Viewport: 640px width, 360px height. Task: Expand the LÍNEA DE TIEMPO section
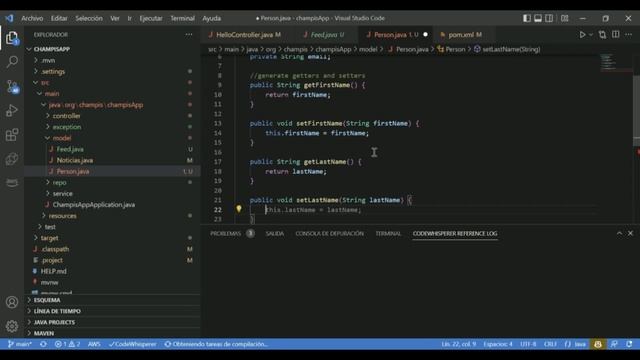(112, 311)
